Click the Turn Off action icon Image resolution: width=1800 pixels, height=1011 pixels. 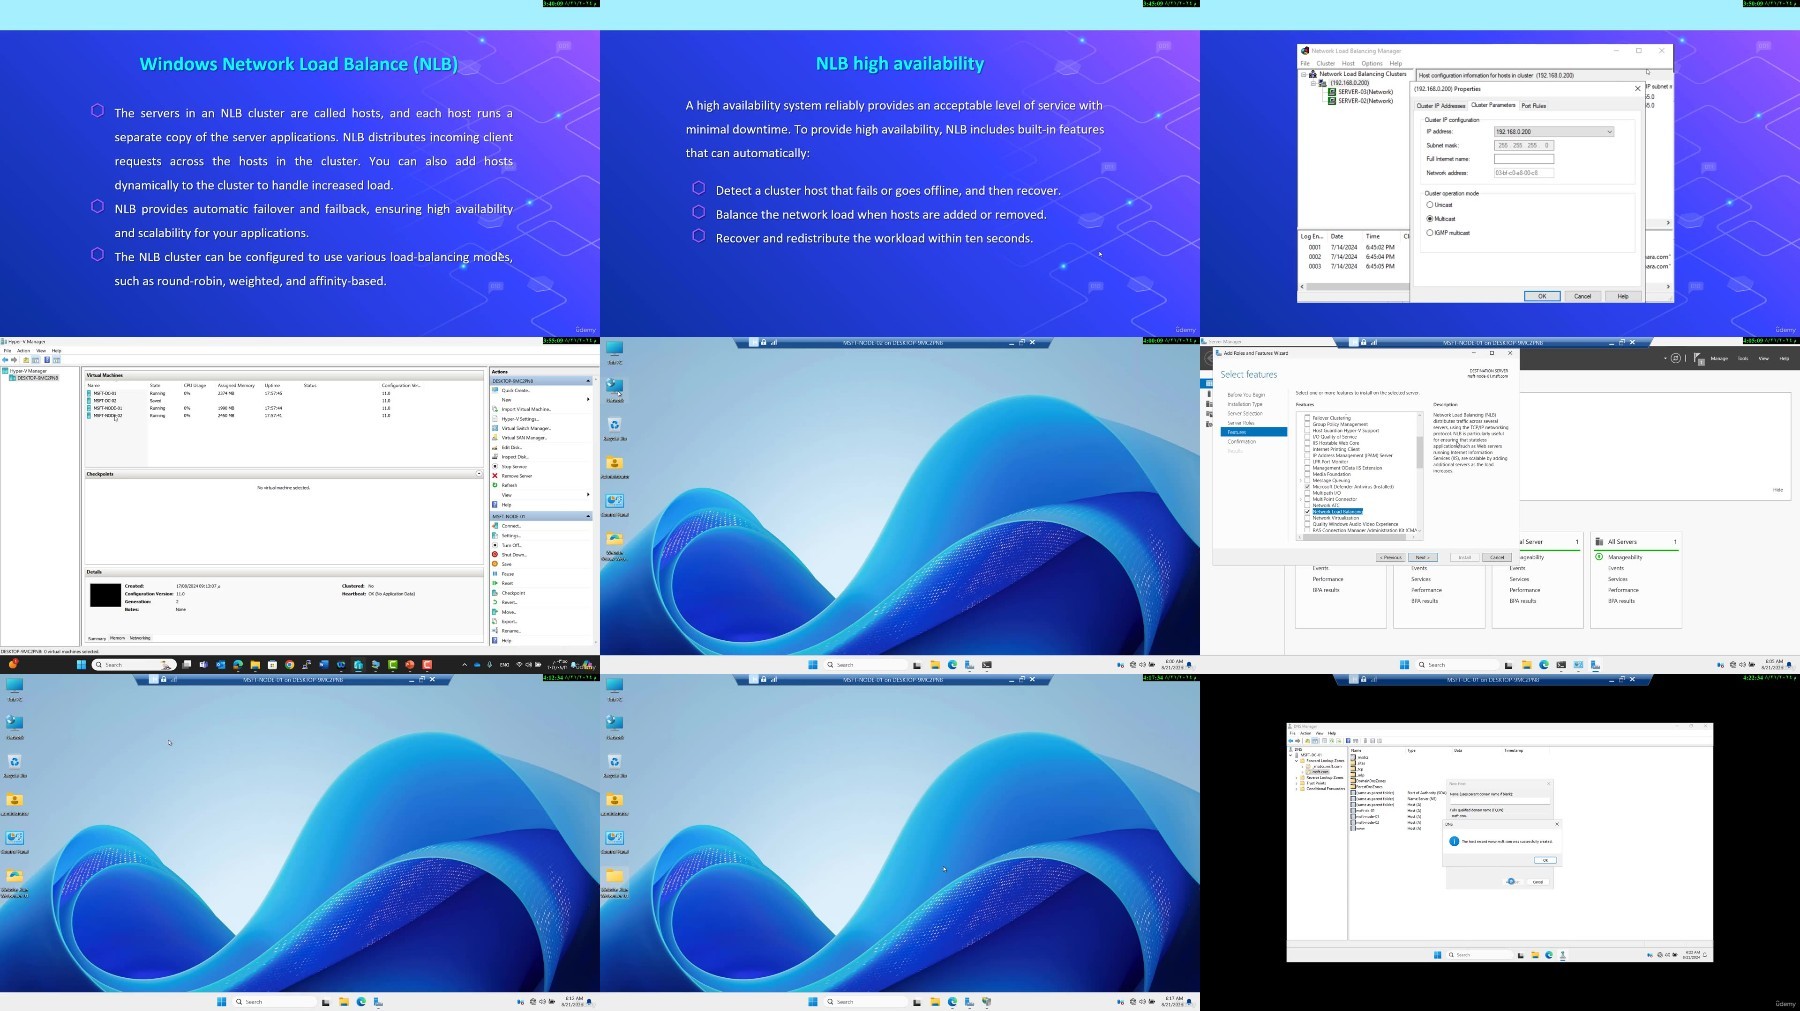pyautogui.click(x=495, y=545)
